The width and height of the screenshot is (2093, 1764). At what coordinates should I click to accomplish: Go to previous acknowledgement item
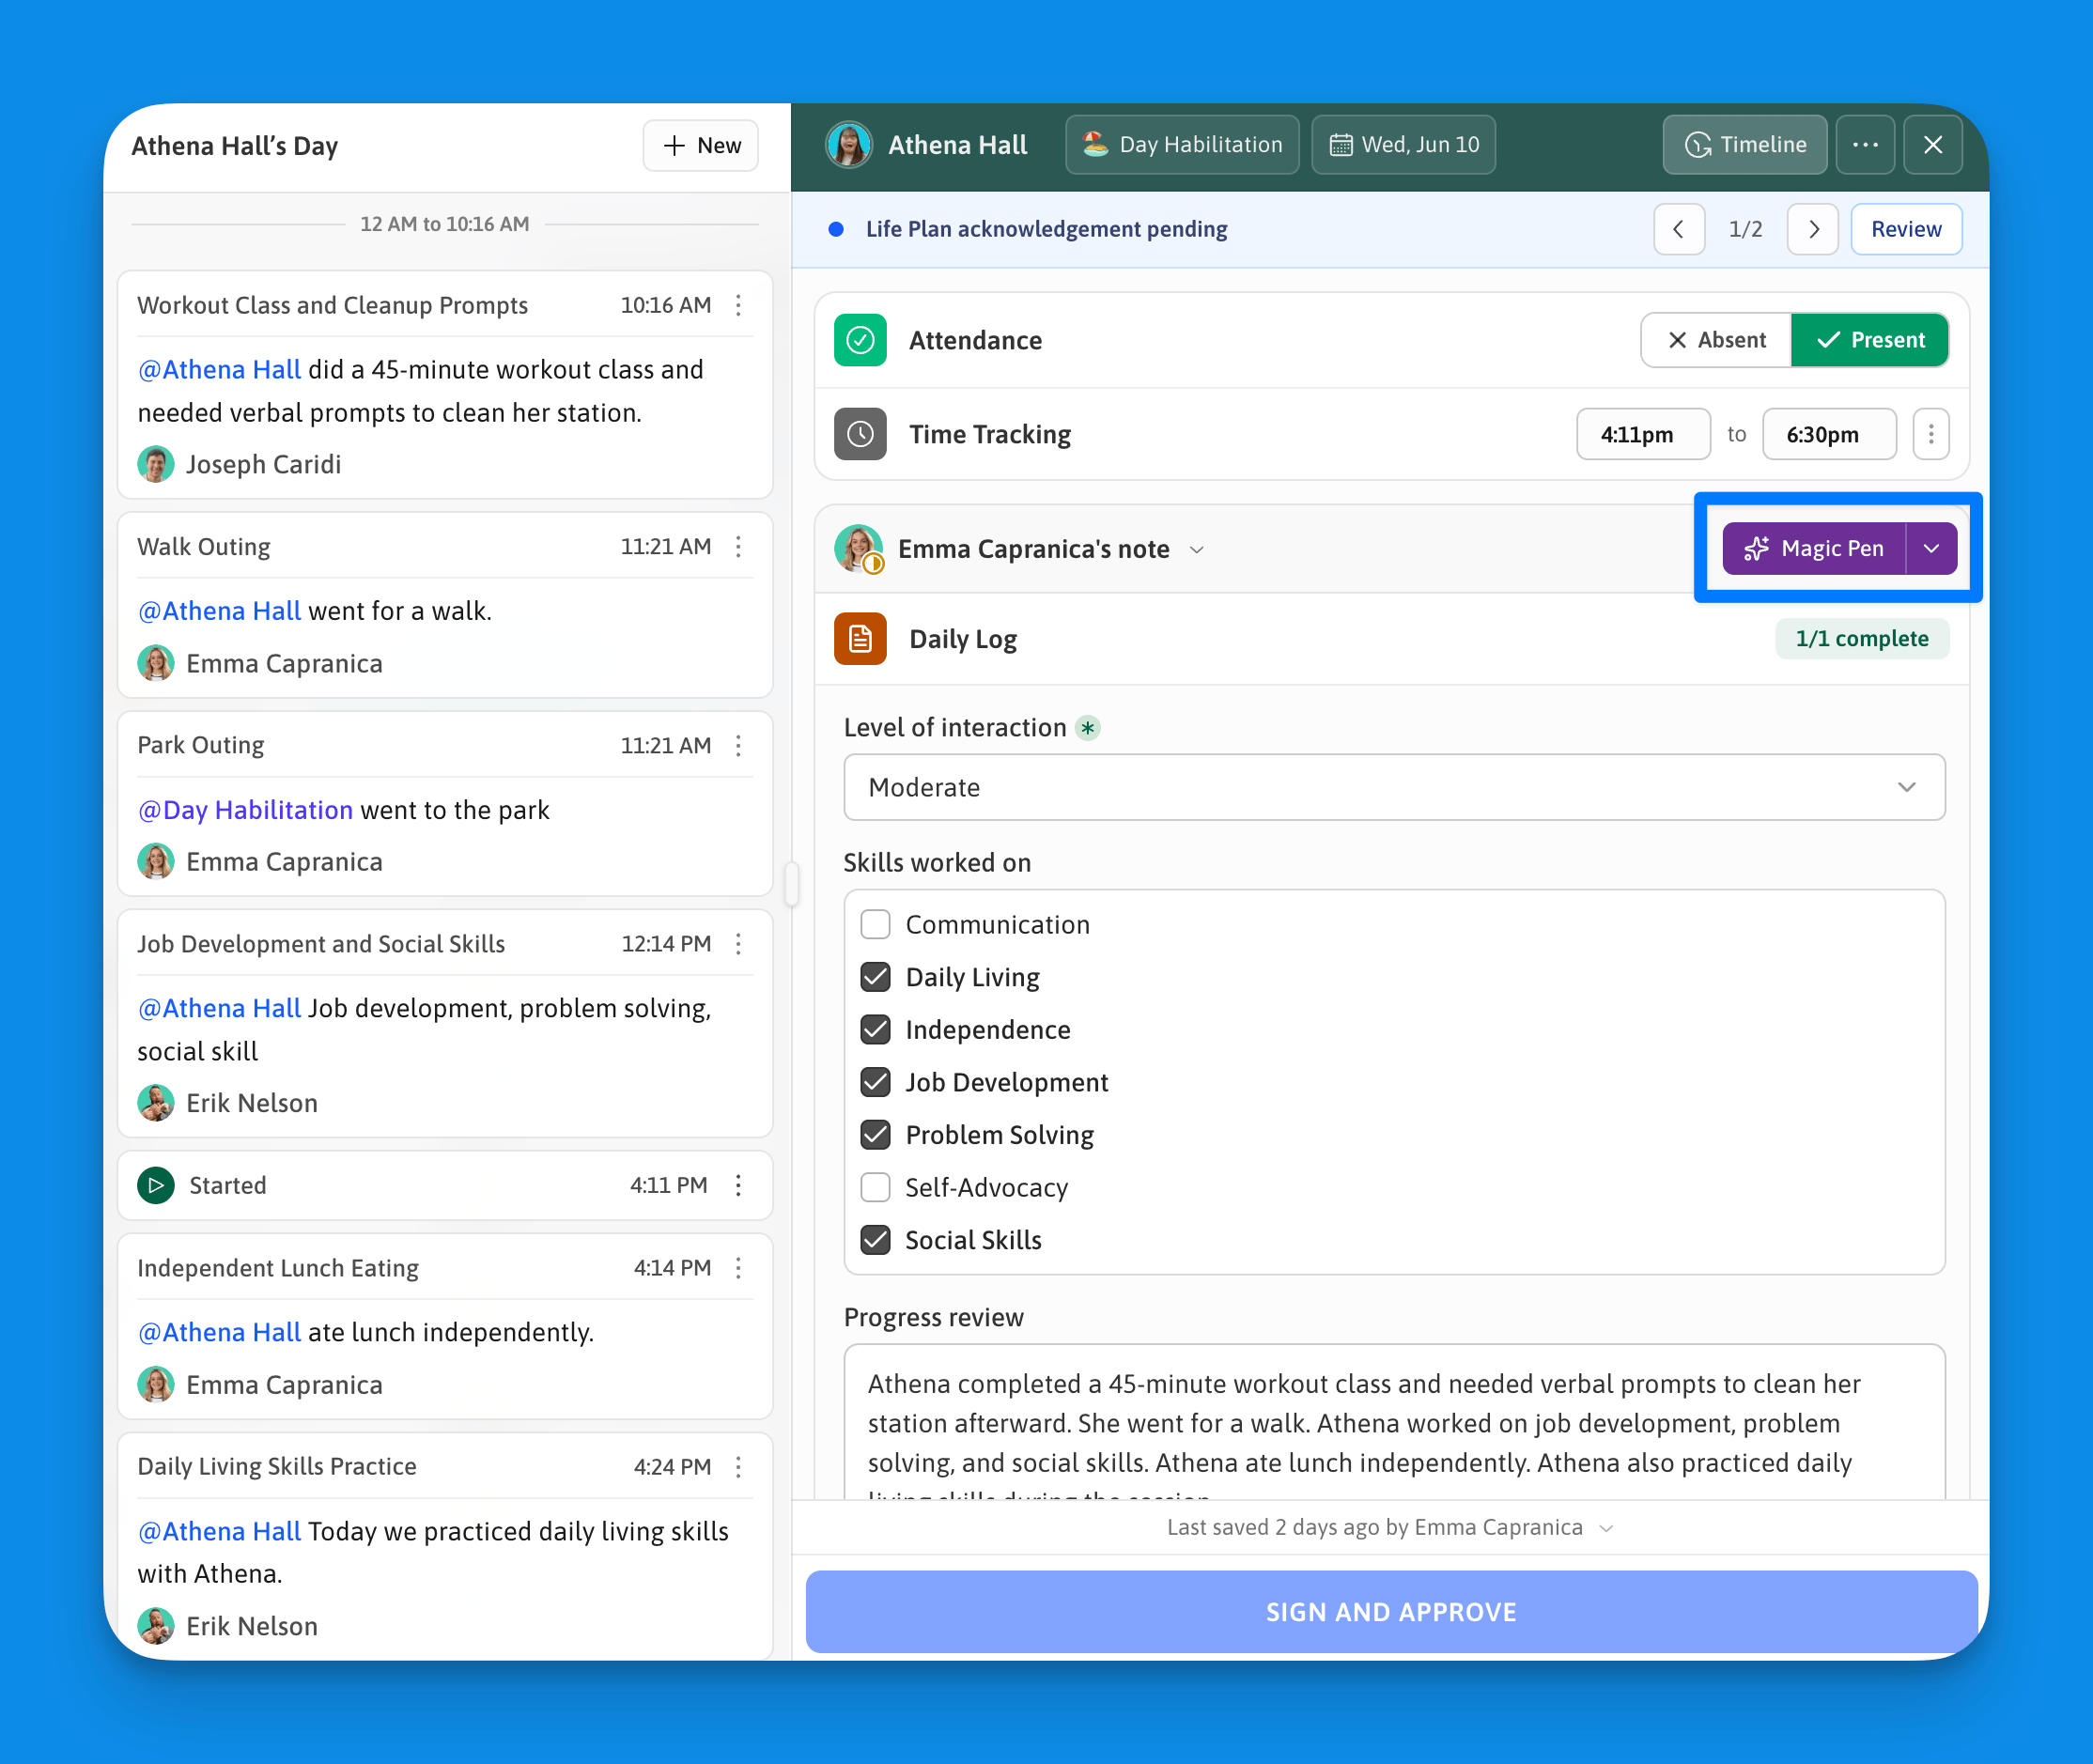(x=1679, y=229)
